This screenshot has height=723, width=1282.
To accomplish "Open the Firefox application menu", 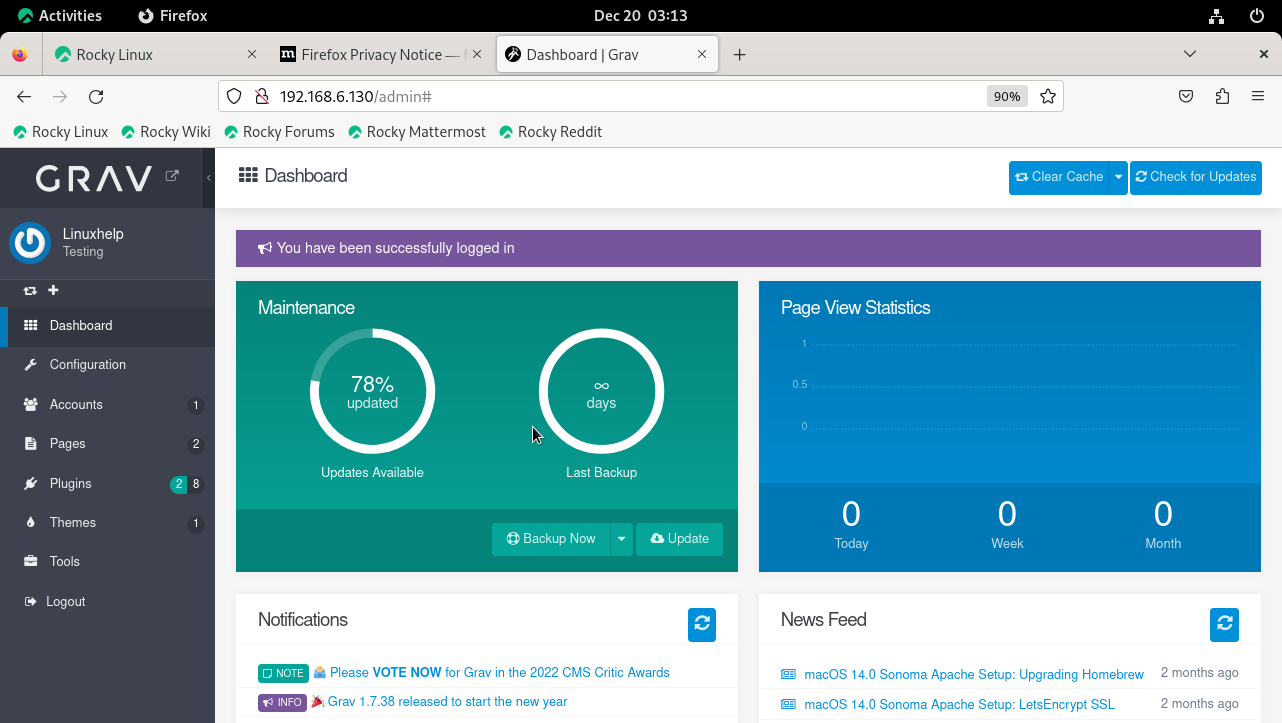I will (x=1258, y=96).
